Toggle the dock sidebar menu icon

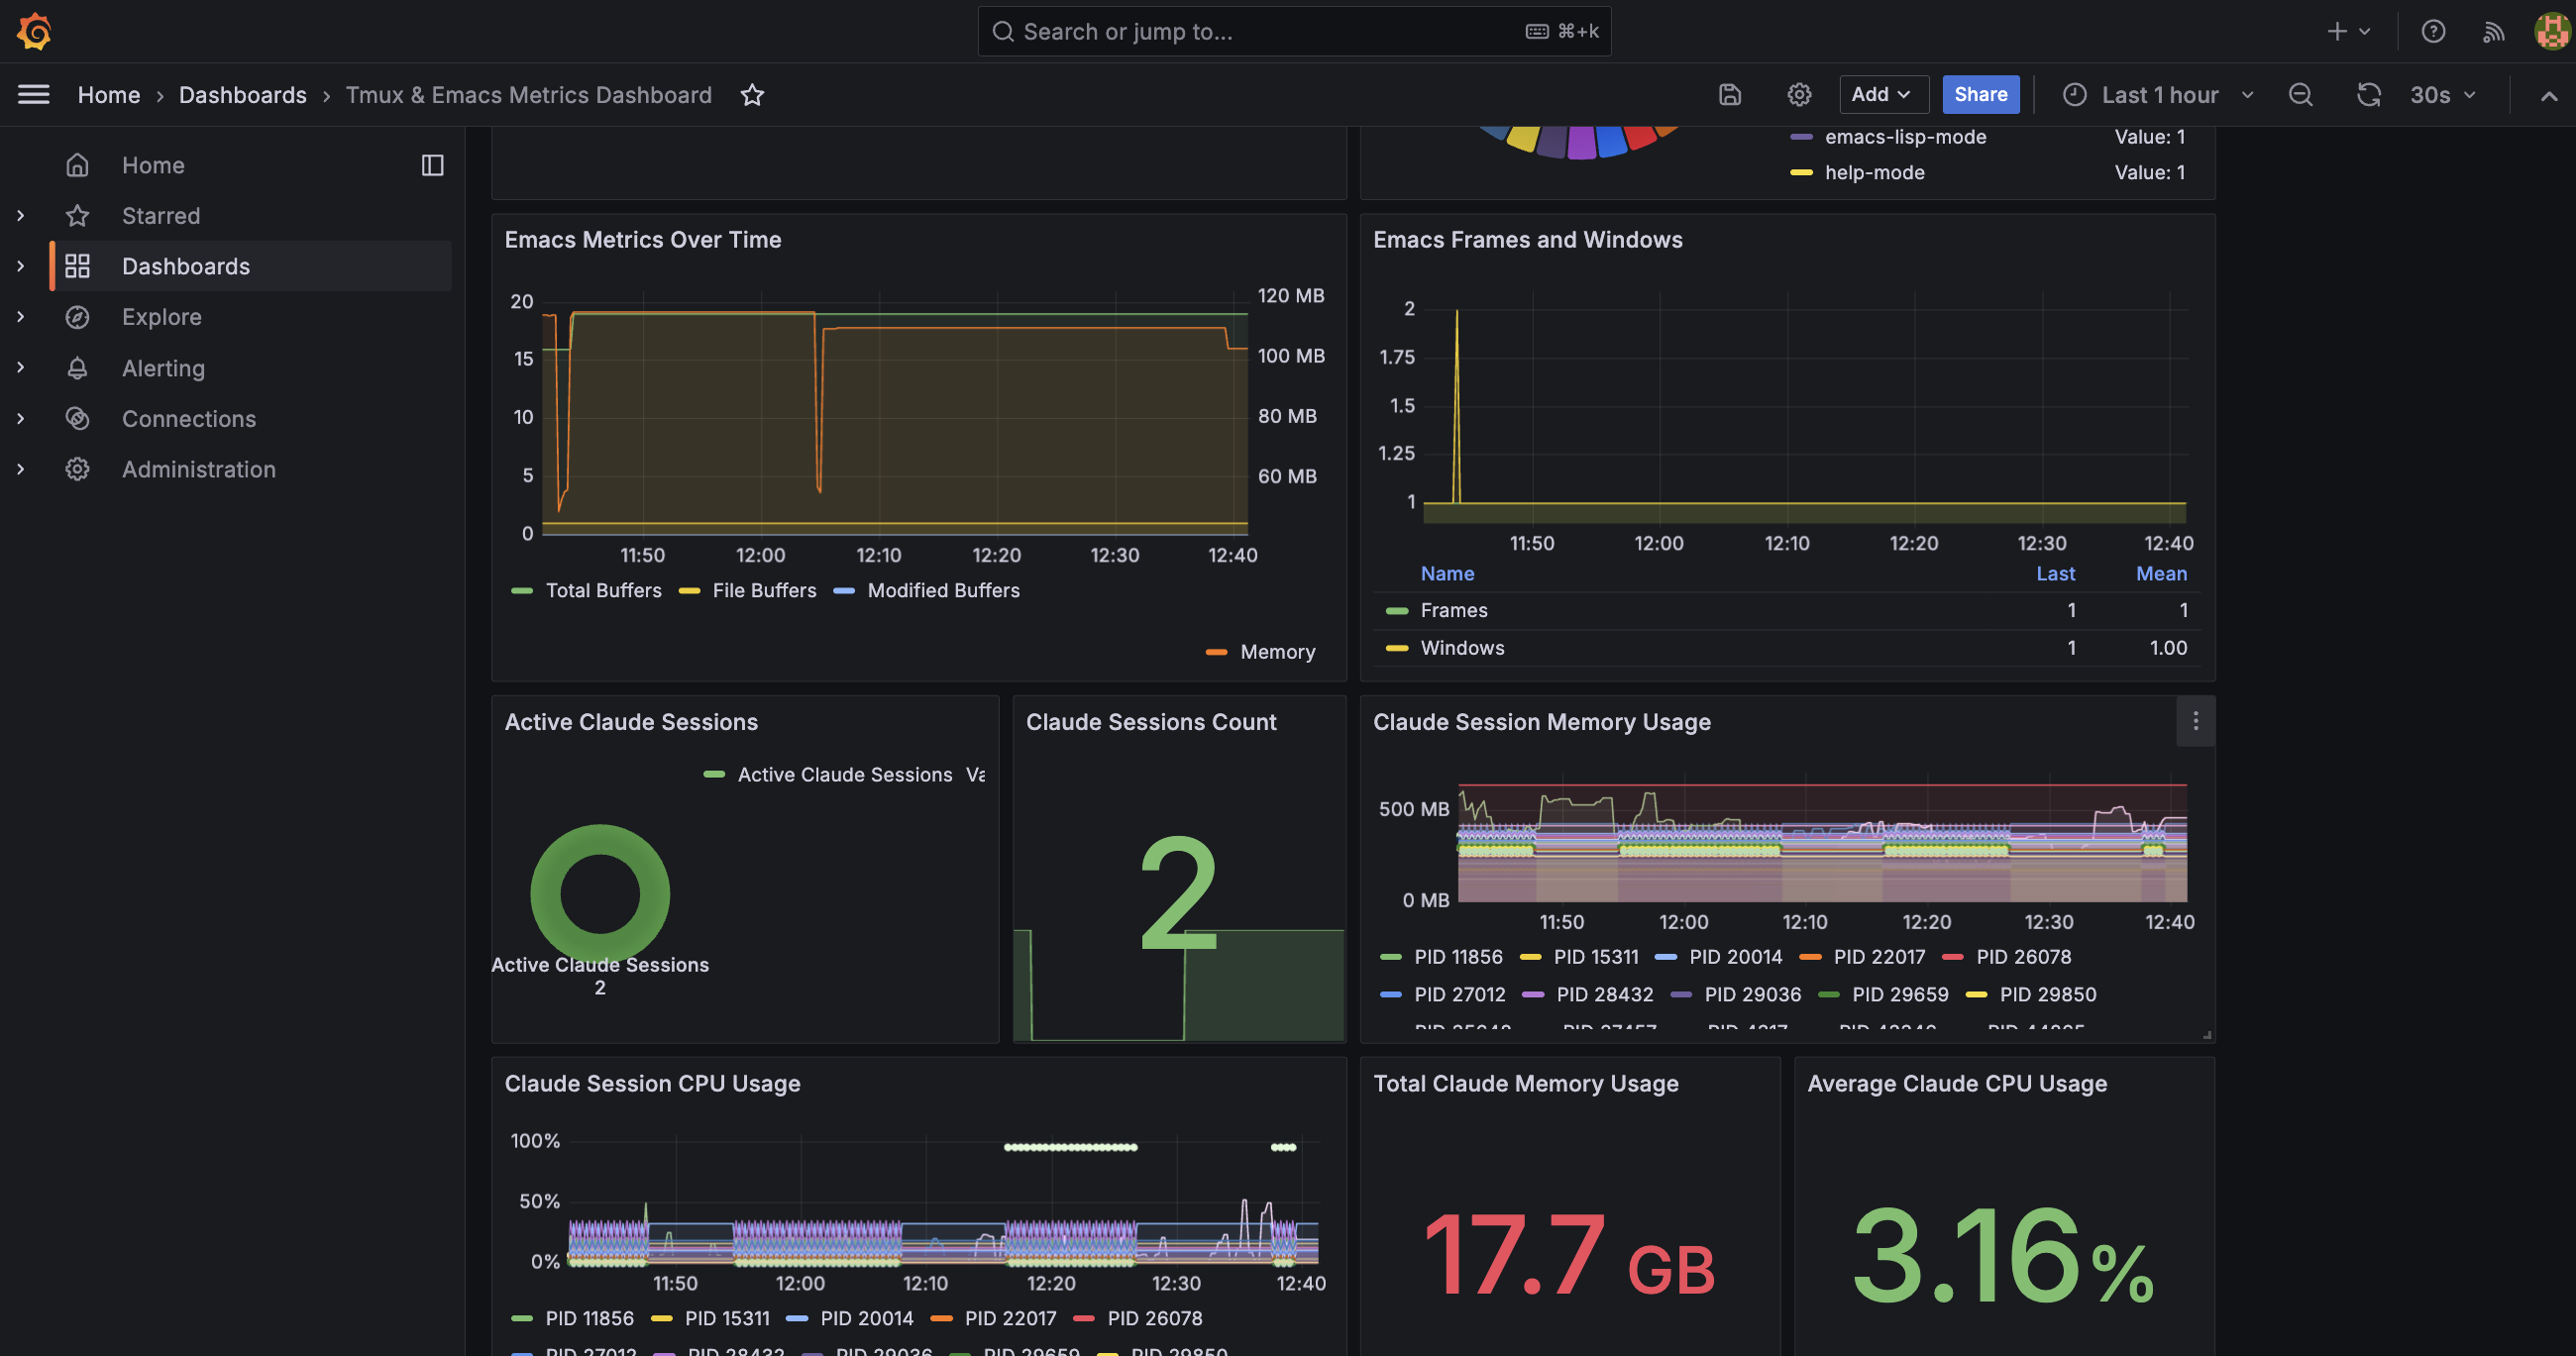click(x=432, y=165)
